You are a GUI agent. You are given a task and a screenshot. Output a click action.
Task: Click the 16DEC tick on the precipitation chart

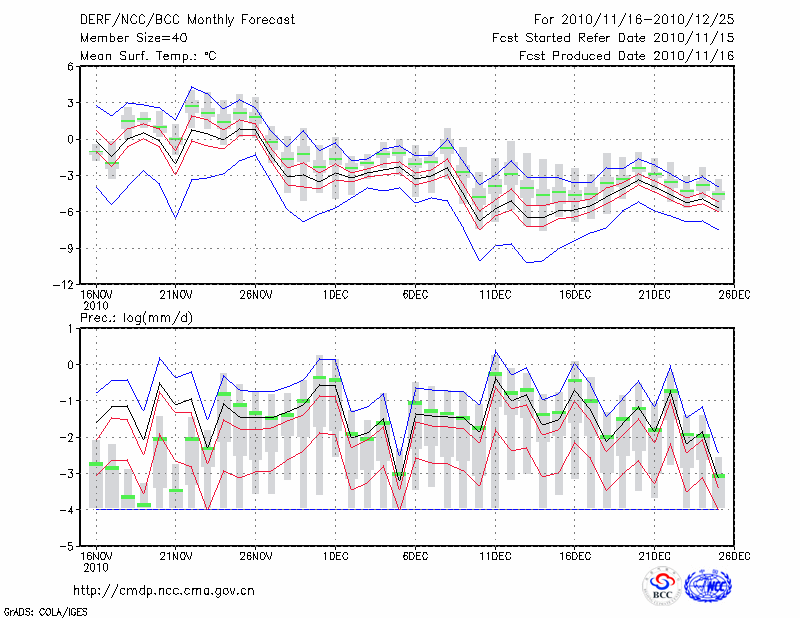click(x=575, y=556)
